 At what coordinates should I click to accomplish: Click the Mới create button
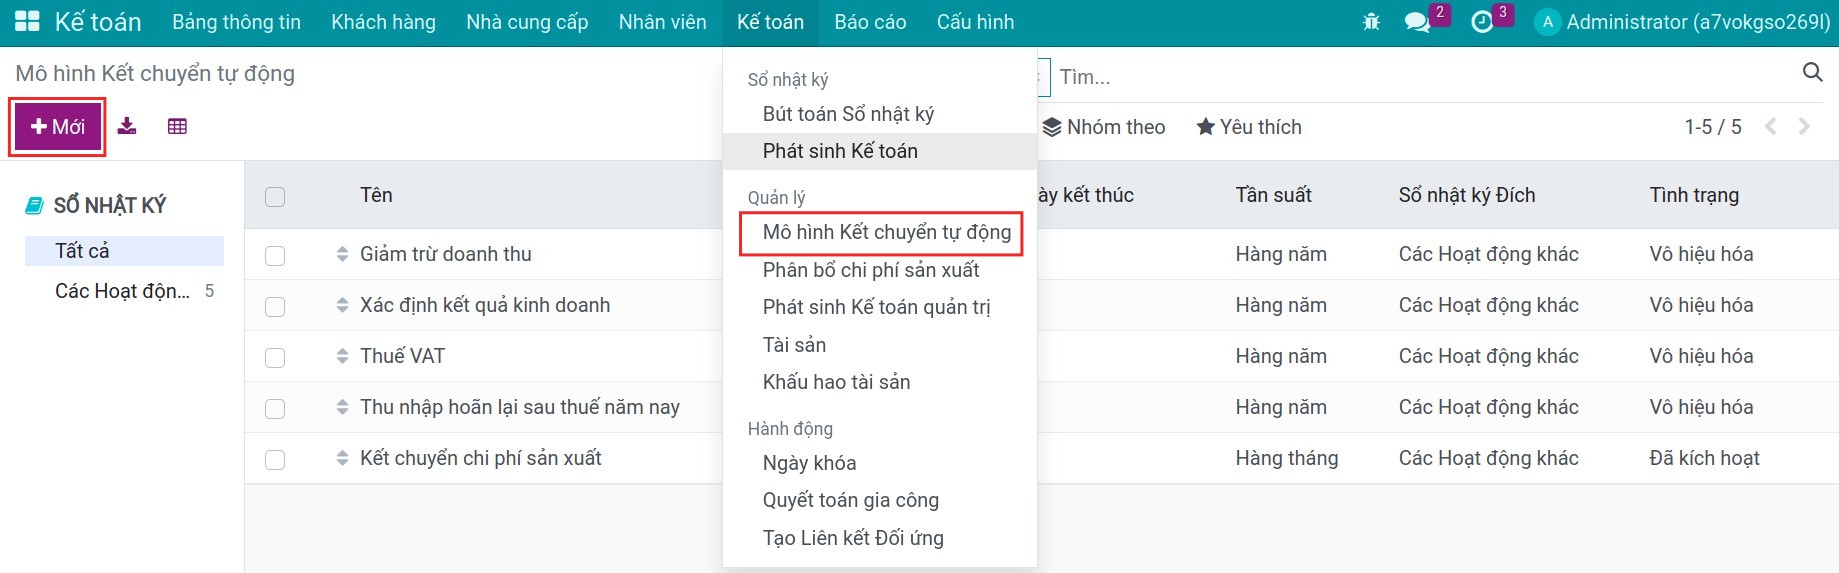(58, 127)
